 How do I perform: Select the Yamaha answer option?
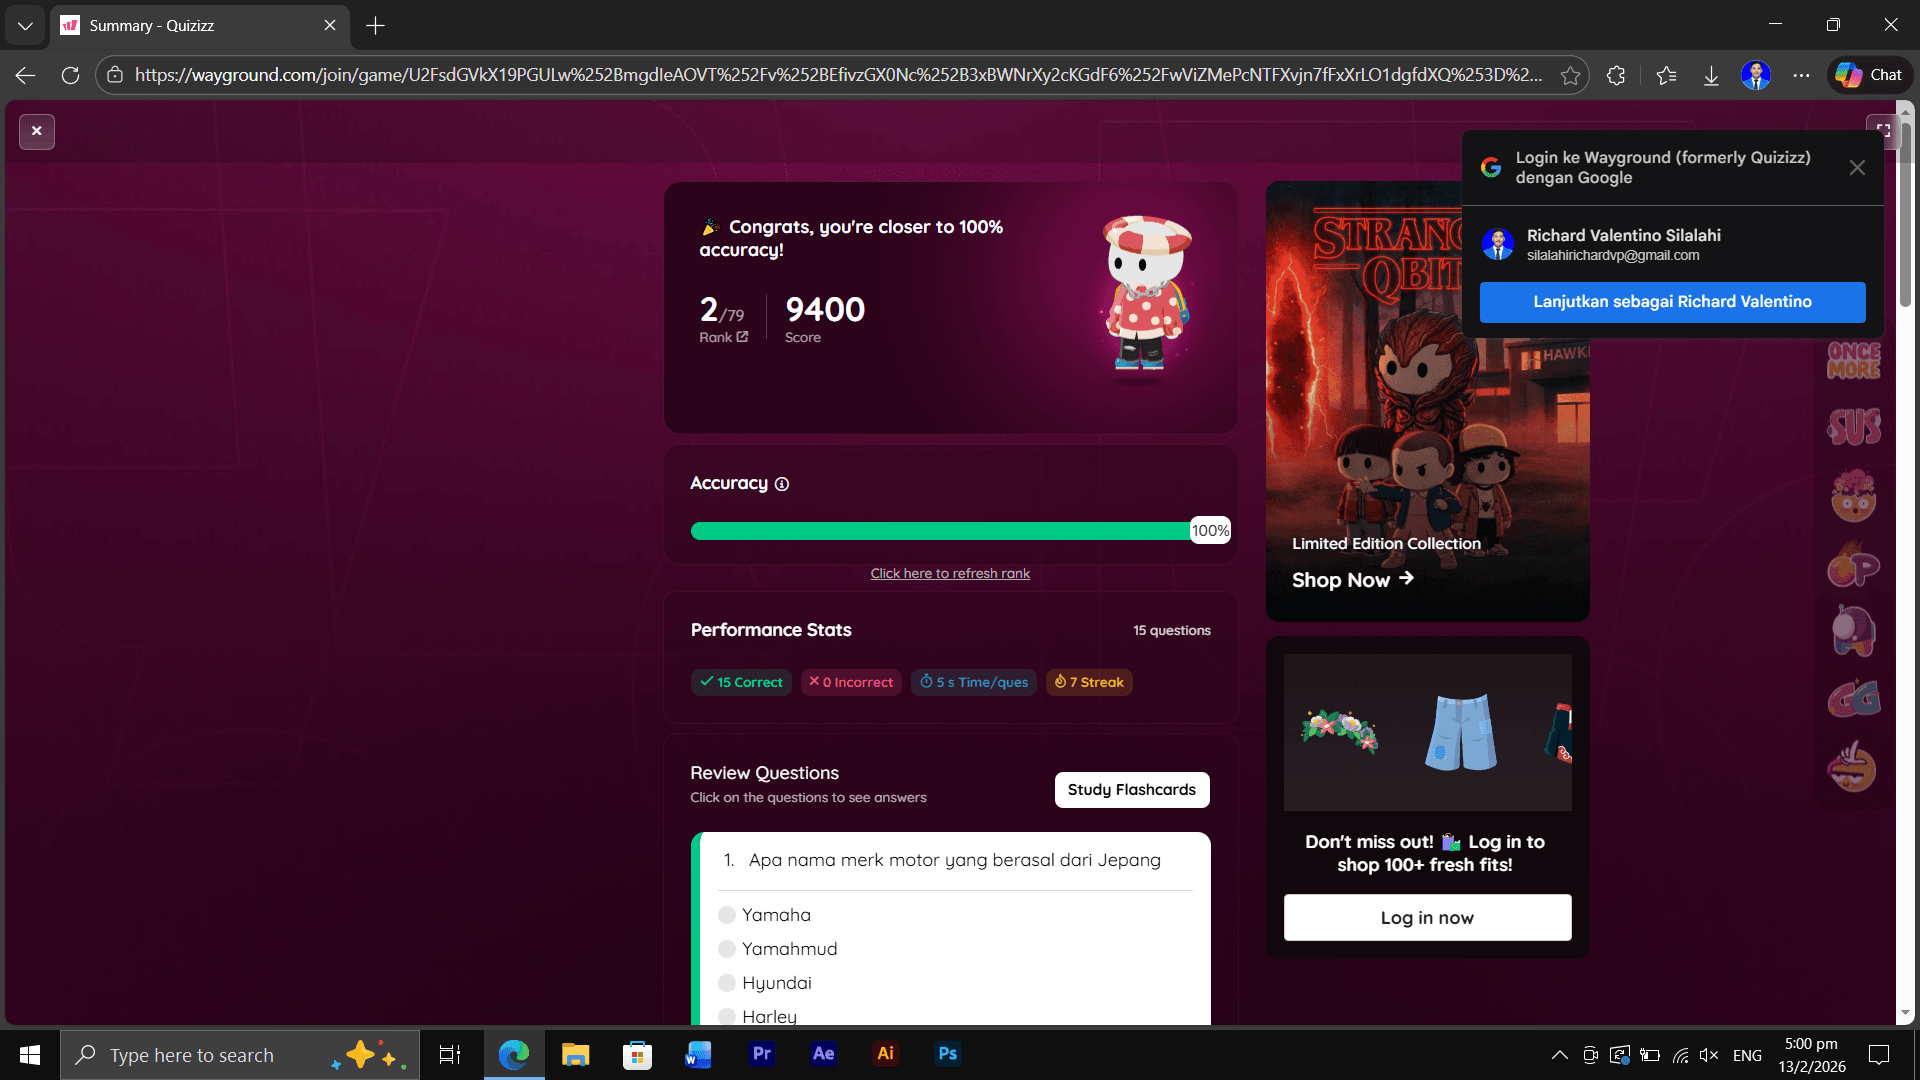pos(765,915)
